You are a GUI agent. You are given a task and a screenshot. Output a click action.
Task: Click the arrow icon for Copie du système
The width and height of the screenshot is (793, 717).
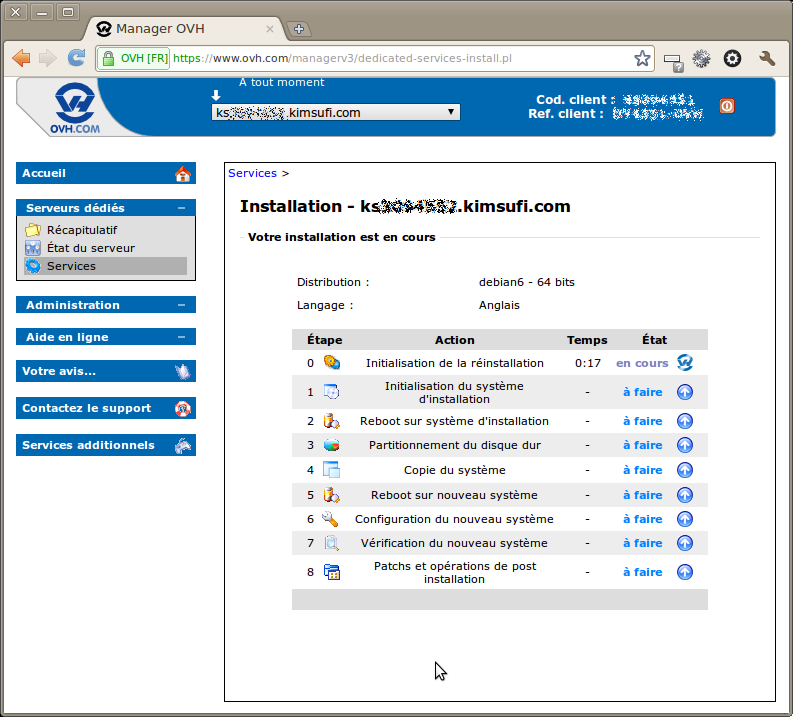click(685, 470)
